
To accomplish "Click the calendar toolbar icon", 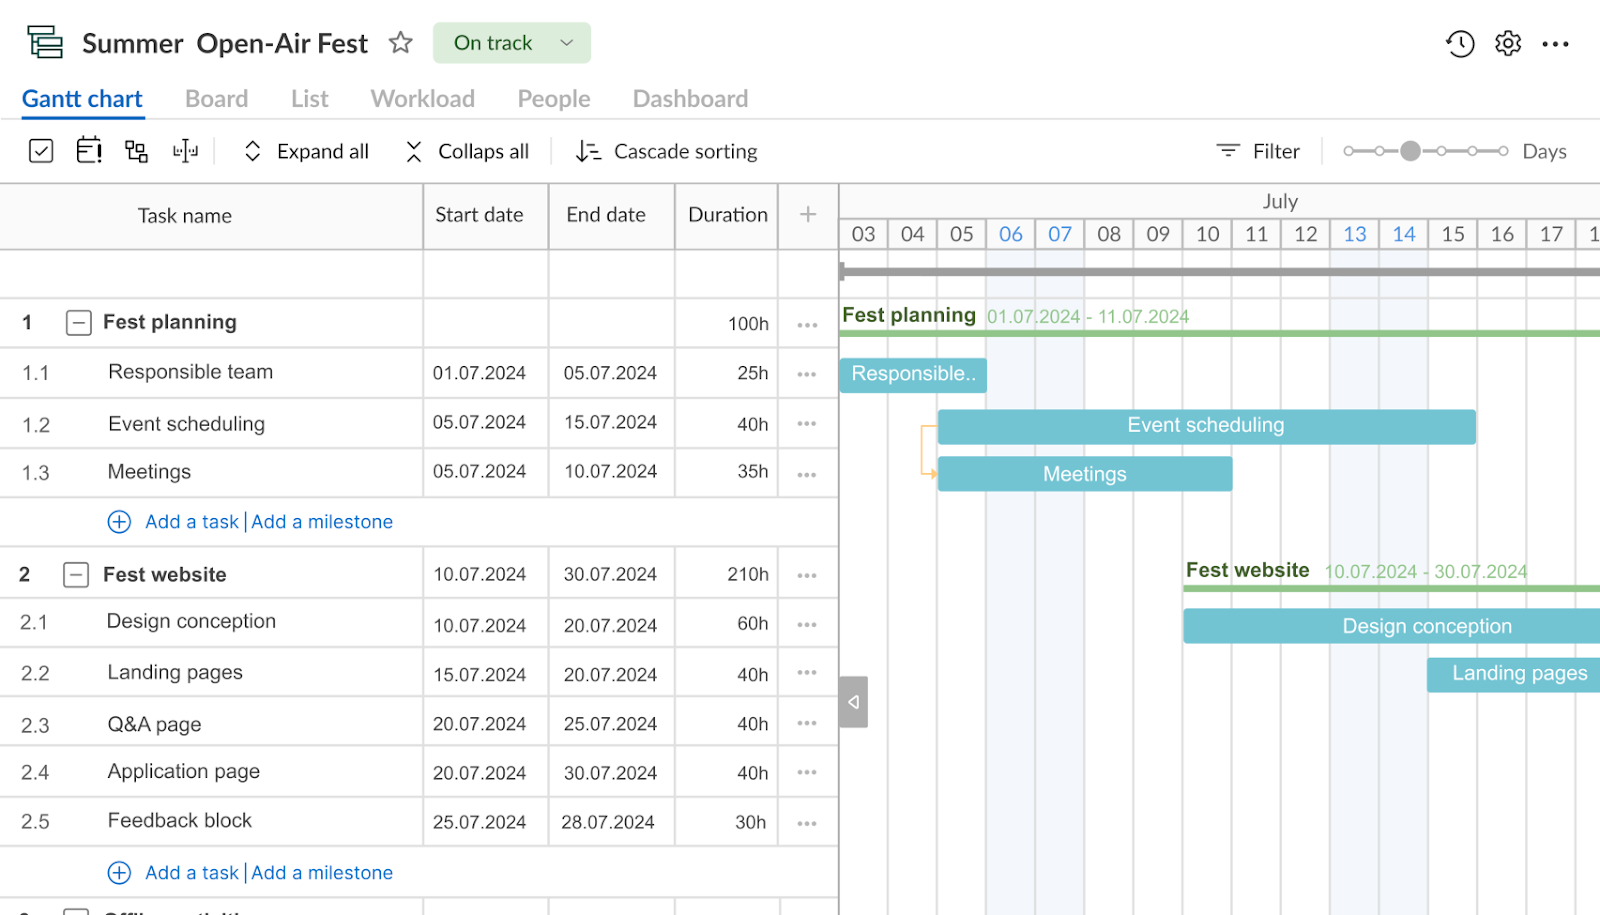I will point(89,151).
